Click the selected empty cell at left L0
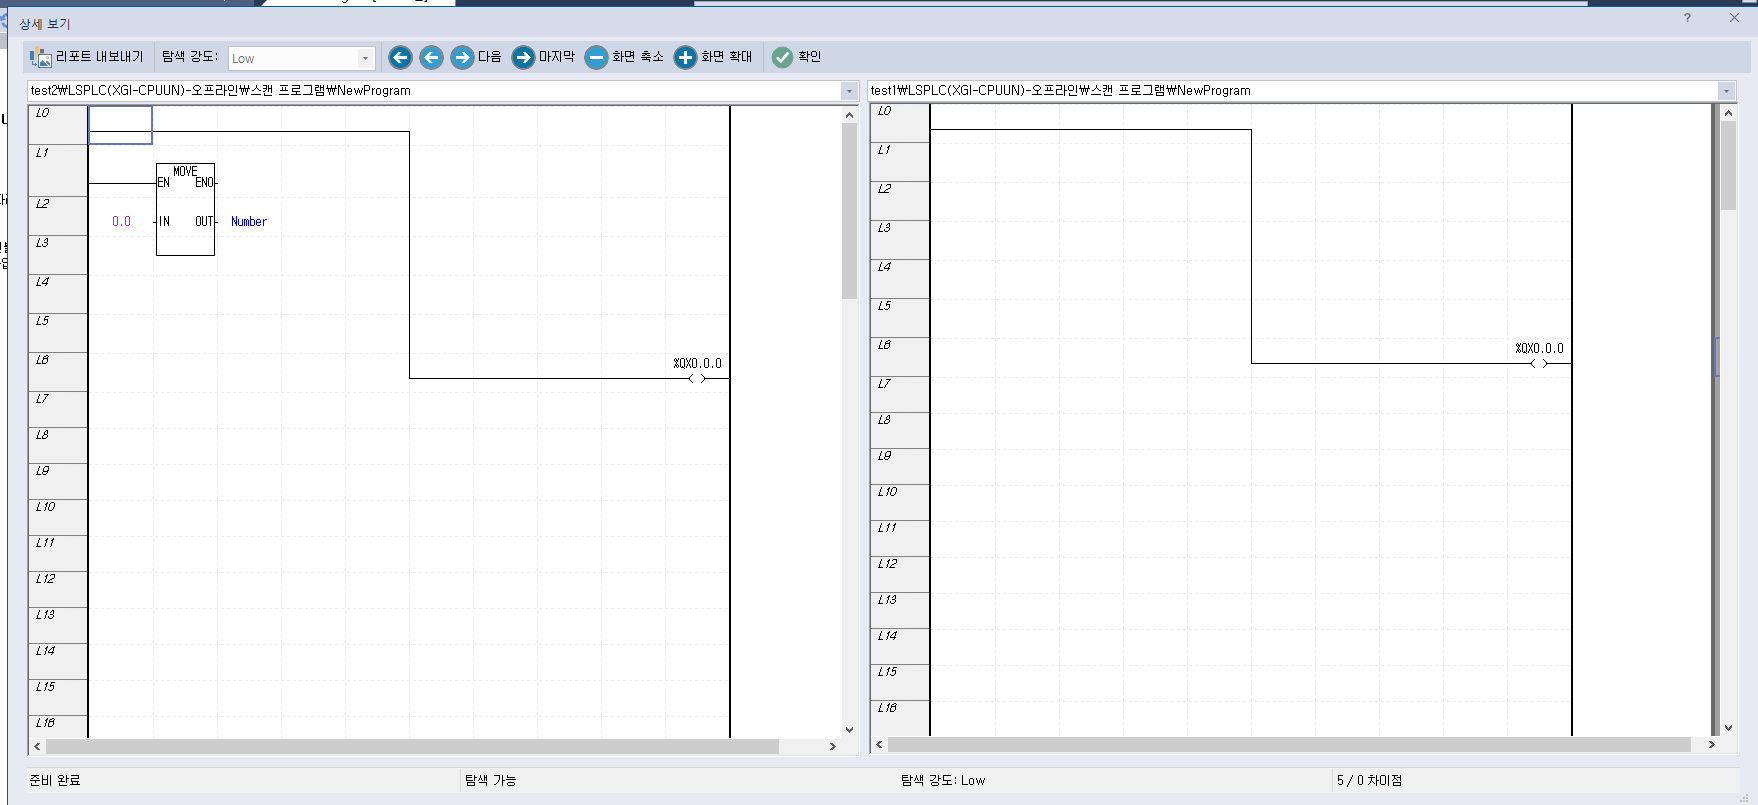 (120, 125)
